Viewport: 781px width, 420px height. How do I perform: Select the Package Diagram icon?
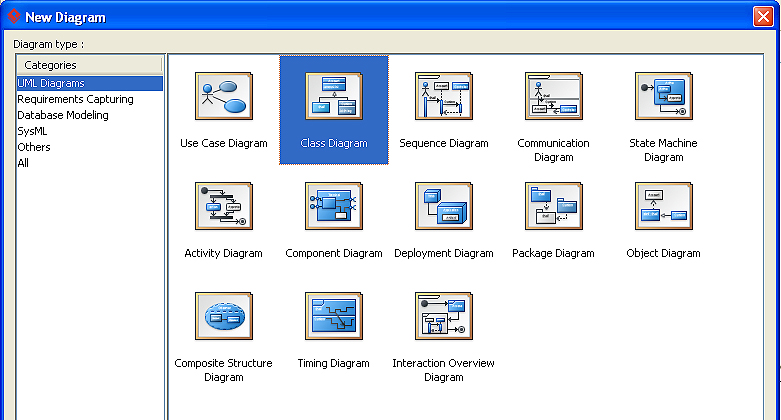pyautogui.click(x=553, y=207)
